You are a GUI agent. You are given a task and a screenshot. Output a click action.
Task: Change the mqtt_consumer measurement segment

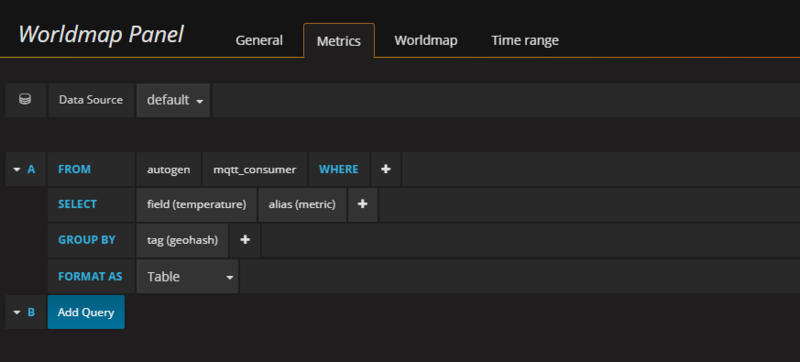[x=255, y=169]
